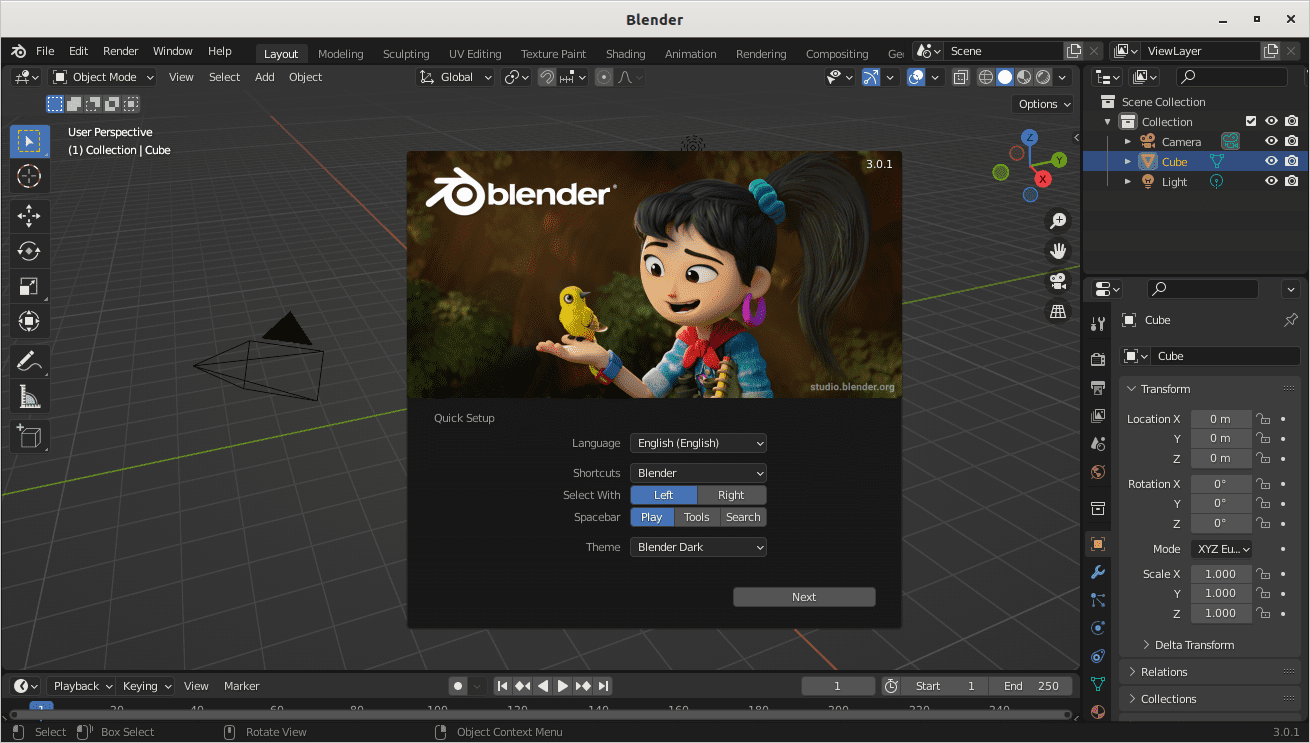Open the Render menu

click(x=120, y=51)
